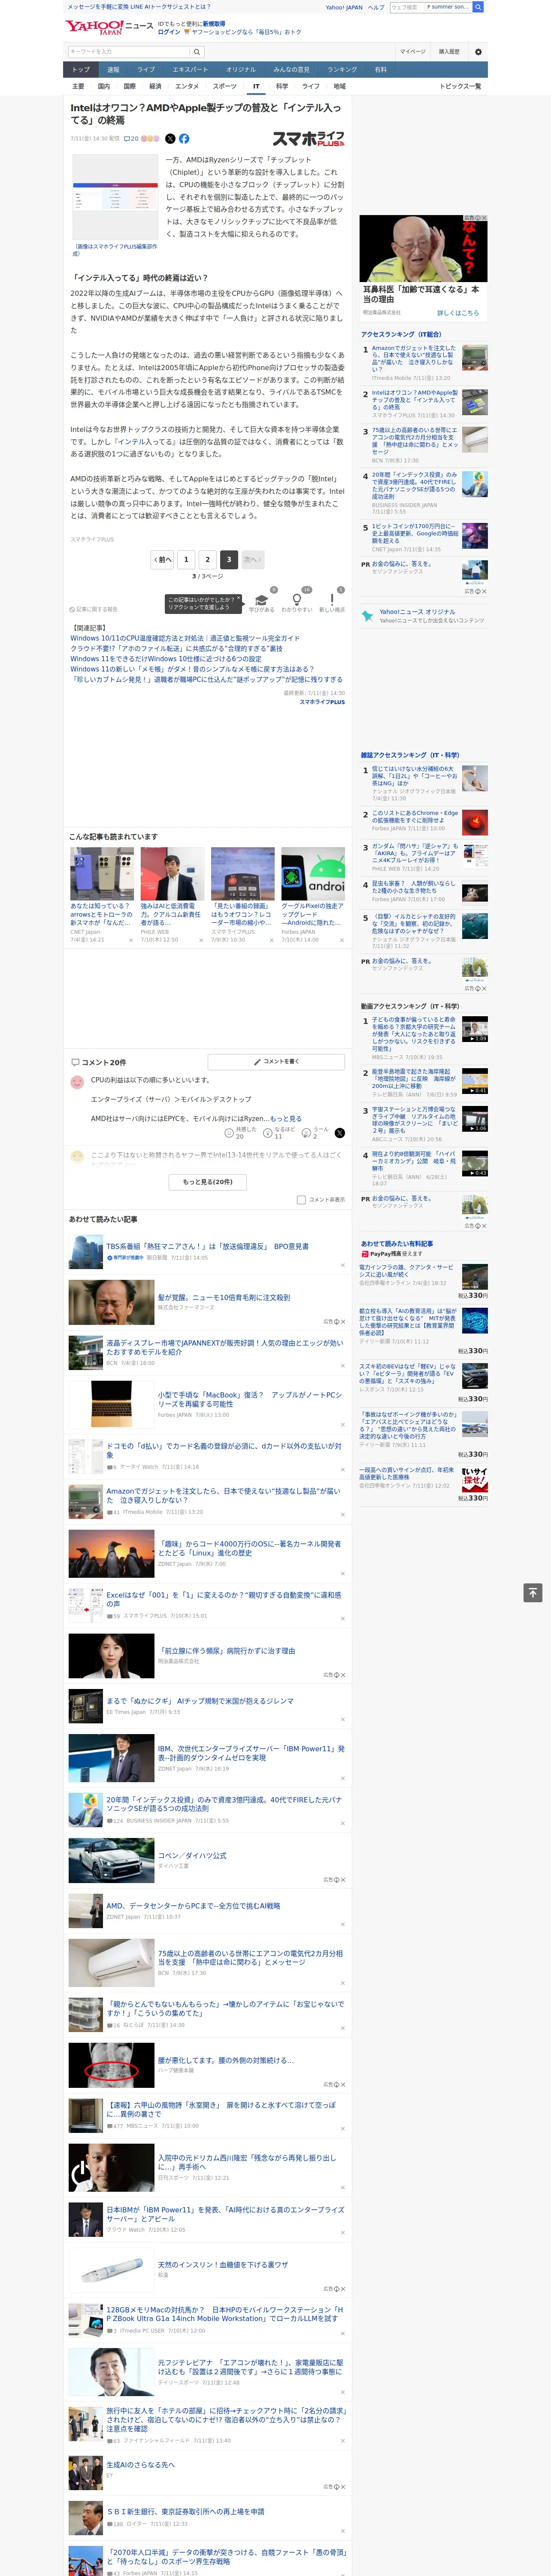Viewport: 551px width, 2576px height.
Task: Click the 購入履歴 link
Action: click(449, 52)
